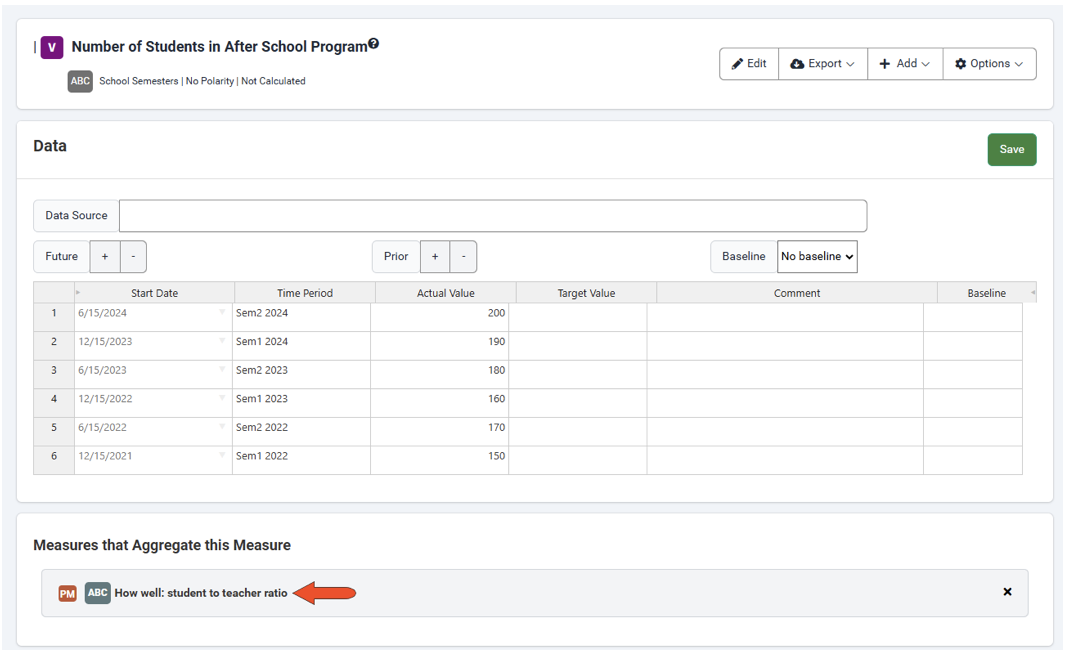The width and height of the screenshot is (1070, 650).
Task: Open How well: student to teacher ratio link
Action: (201, 593)
